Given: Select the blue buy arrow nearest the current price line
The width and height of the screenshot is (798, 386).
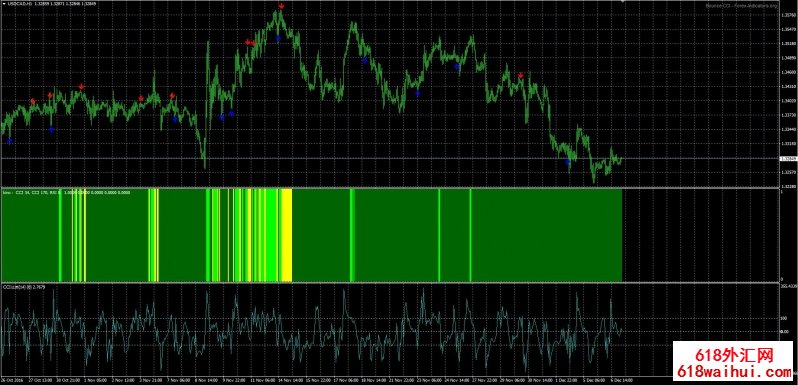Looking at the screenshot, I should 568,162.
